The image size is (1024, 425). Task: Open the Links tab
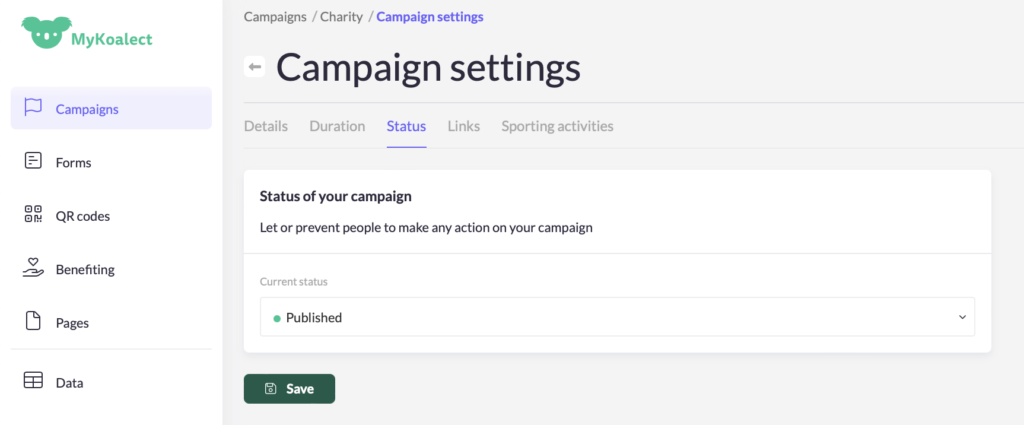coord(464,126)
